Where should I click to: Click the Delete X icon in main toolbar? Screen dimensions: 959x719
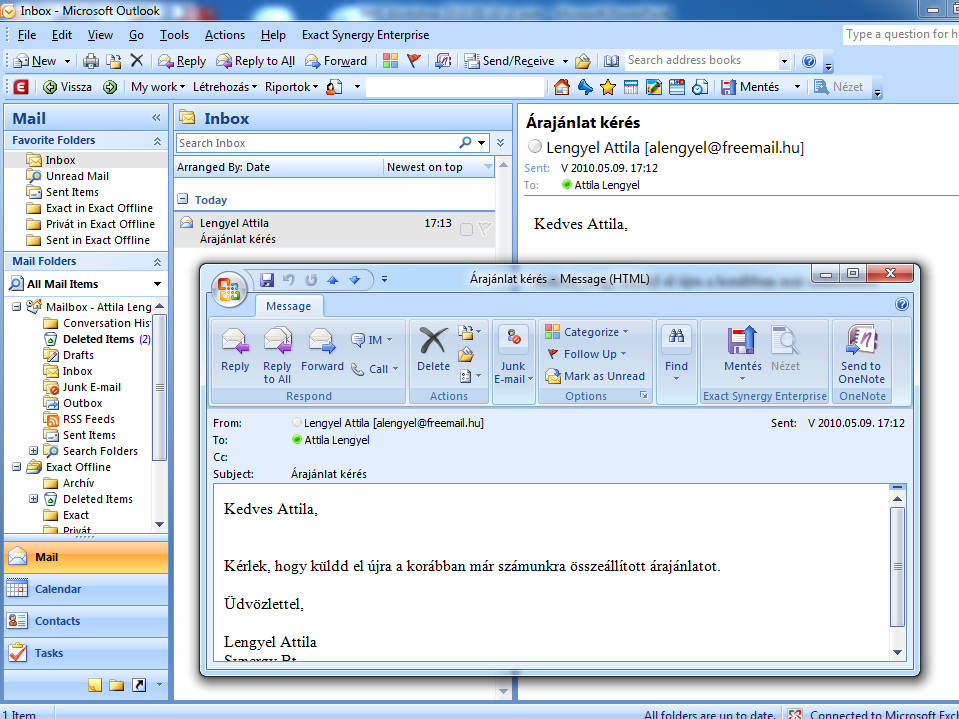(x=137, y=61)
